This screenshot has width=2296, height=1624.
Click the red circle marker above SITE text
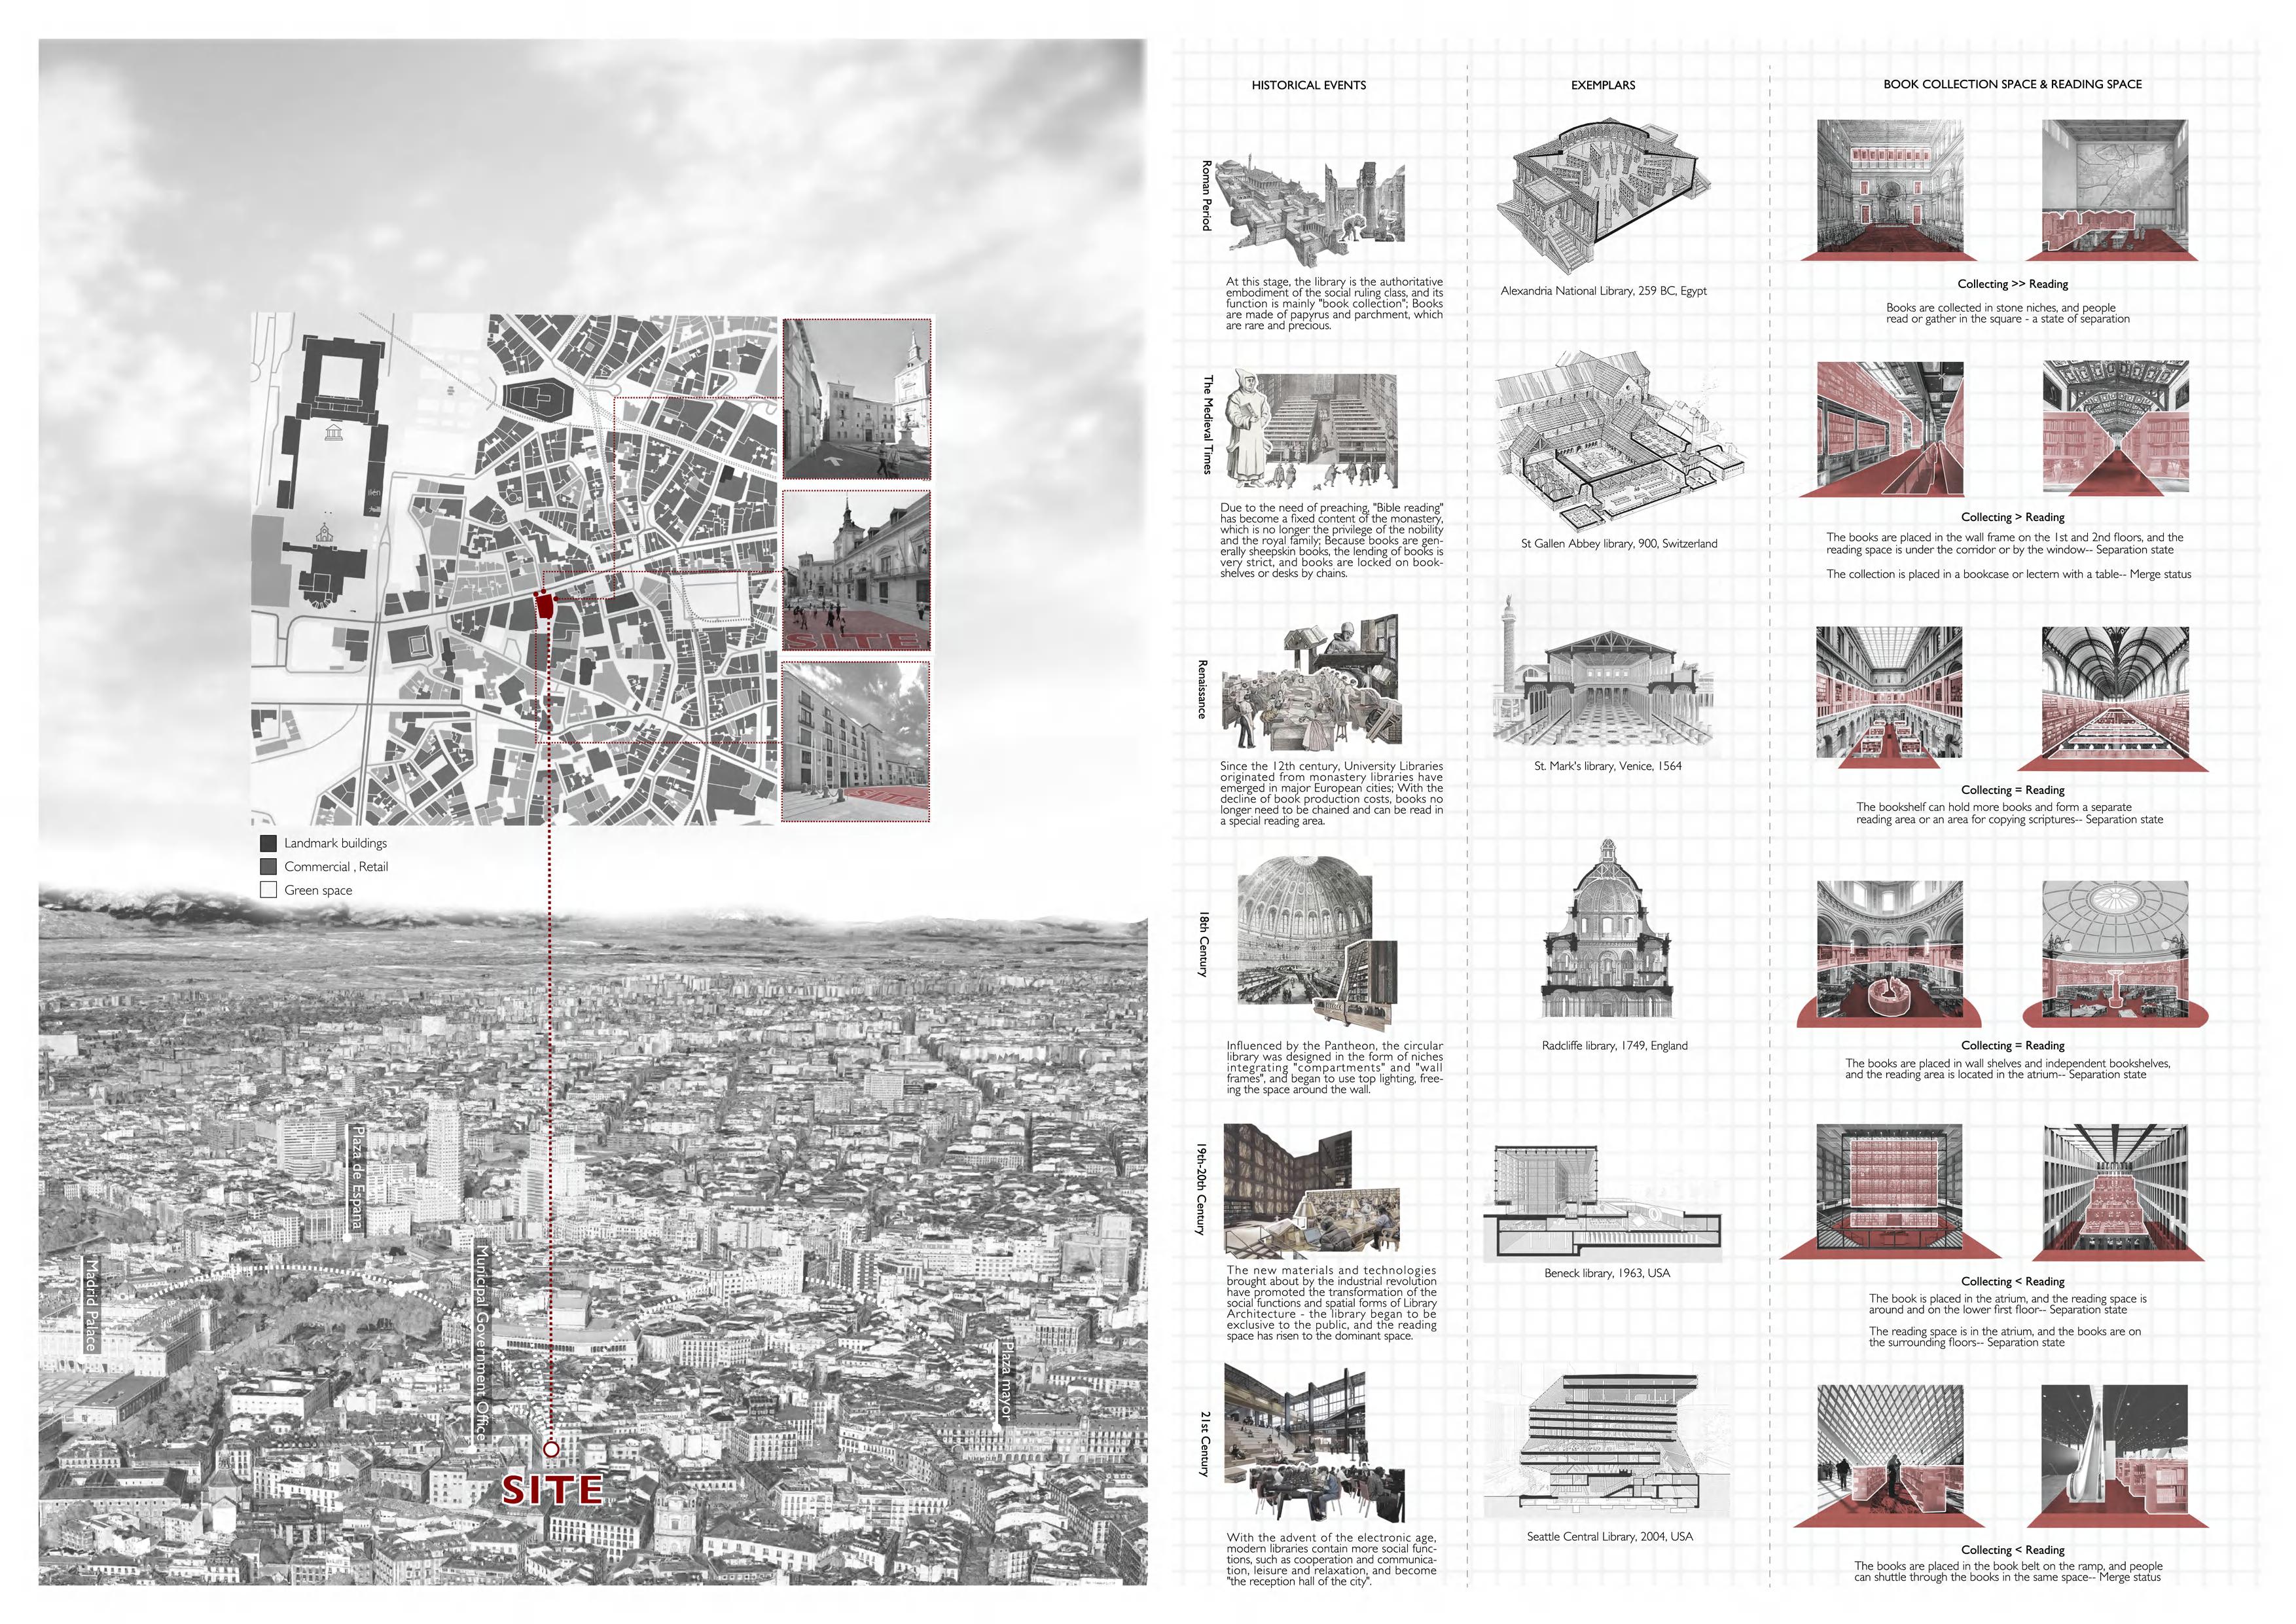tap(551, 1449)
